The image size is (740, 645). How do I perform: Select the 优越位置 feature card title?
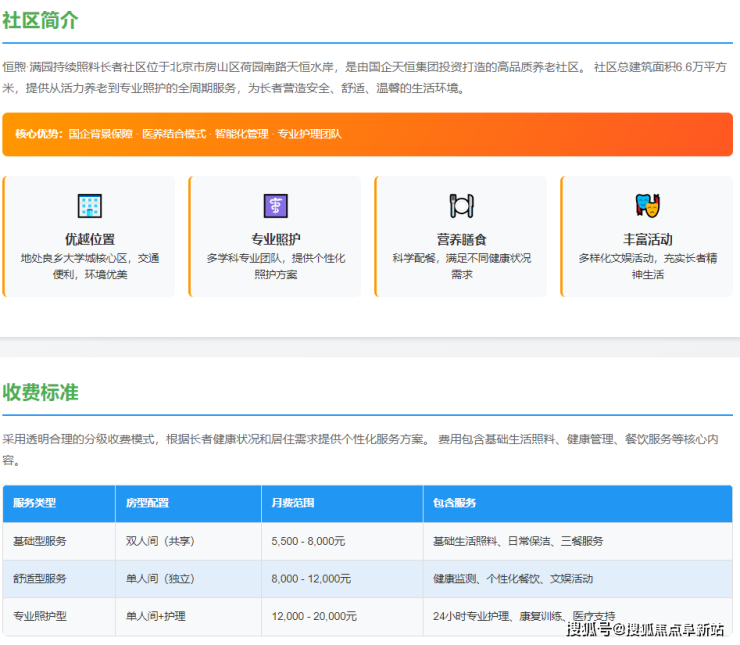pos(90,239)
